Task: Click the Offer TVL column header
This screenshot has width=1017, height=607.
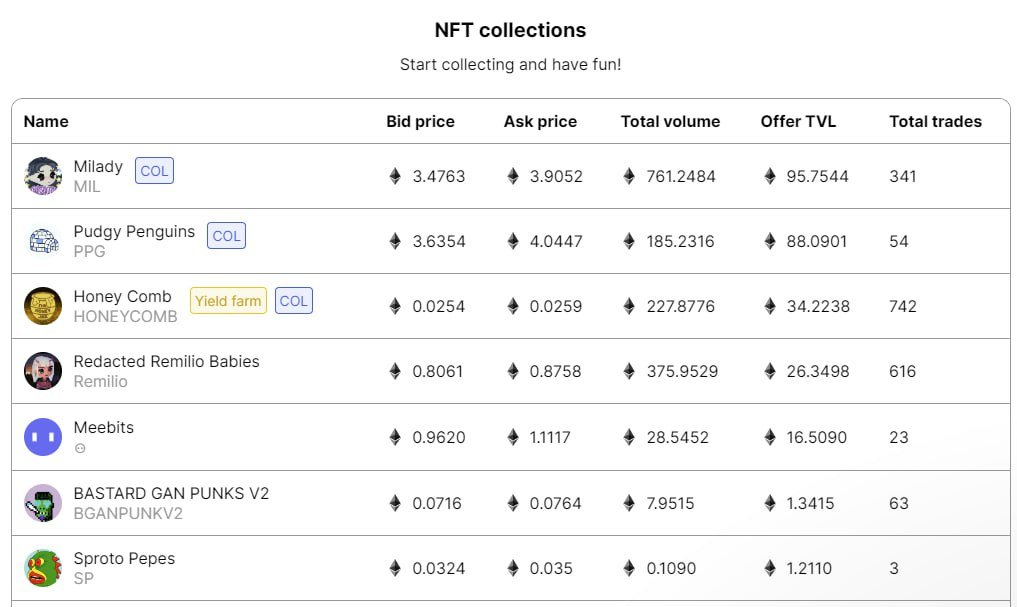Action: click(798, 121)
